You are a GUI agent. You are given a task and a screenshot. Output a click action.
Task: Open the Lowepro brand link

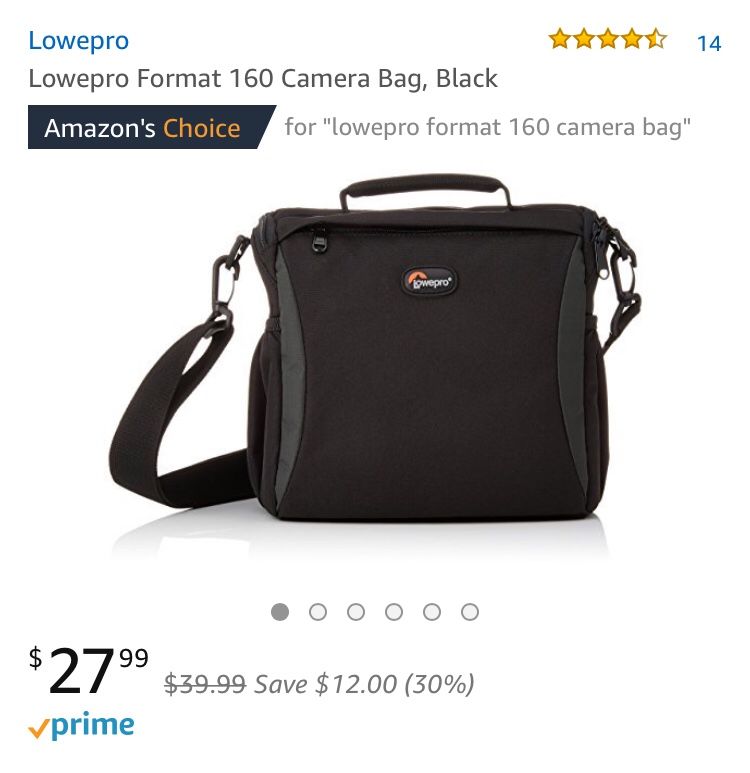[x=78, y=40]
